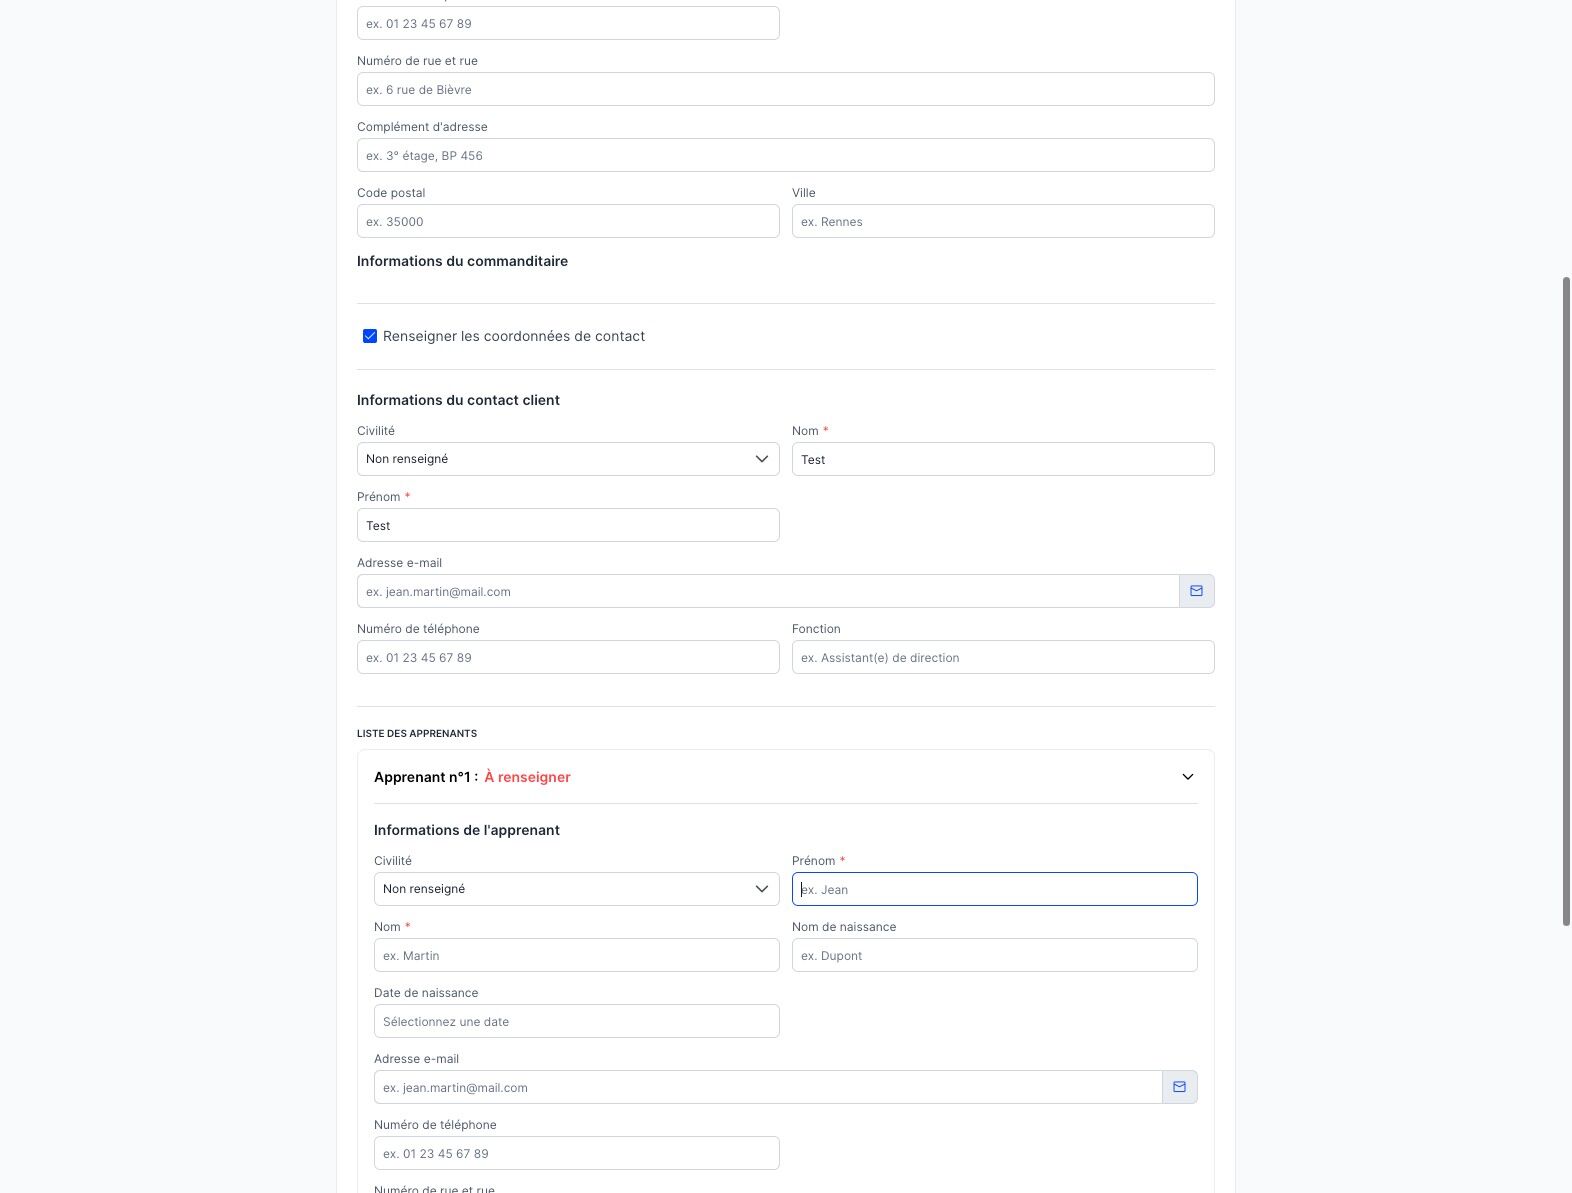Click the client contact Fonction field

click(1002, 657)
